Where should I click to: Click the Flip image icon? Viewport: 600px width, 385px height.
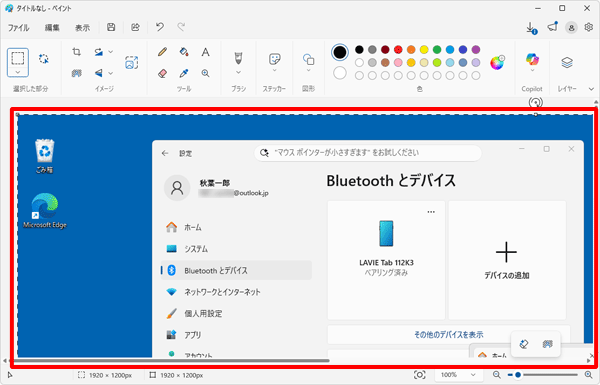click(99, 73)
